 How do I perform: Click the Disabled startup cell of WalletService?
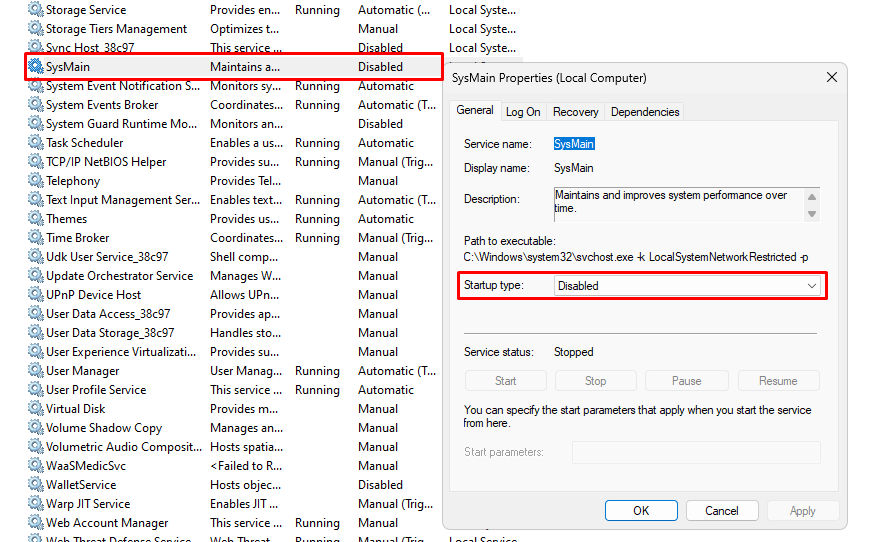[x=380, y=484]
